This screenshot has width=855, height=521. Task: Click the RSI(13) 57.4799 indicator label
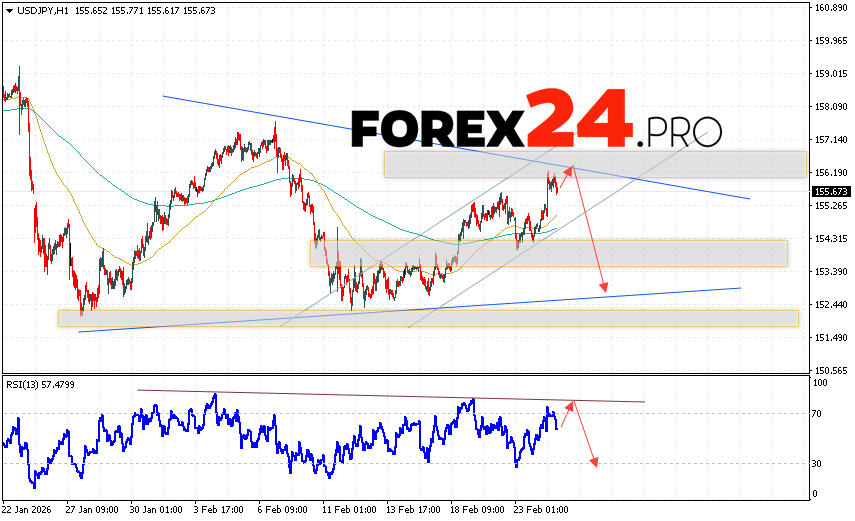40,385
